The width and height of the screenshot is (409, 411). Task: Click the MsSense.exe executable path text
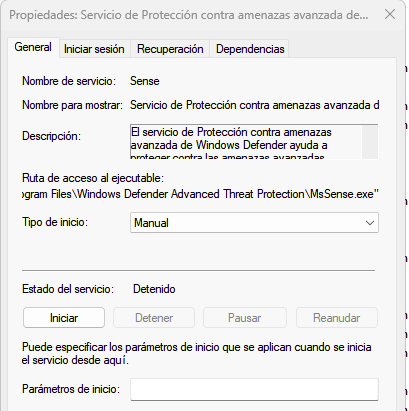(x=200, y=194)
